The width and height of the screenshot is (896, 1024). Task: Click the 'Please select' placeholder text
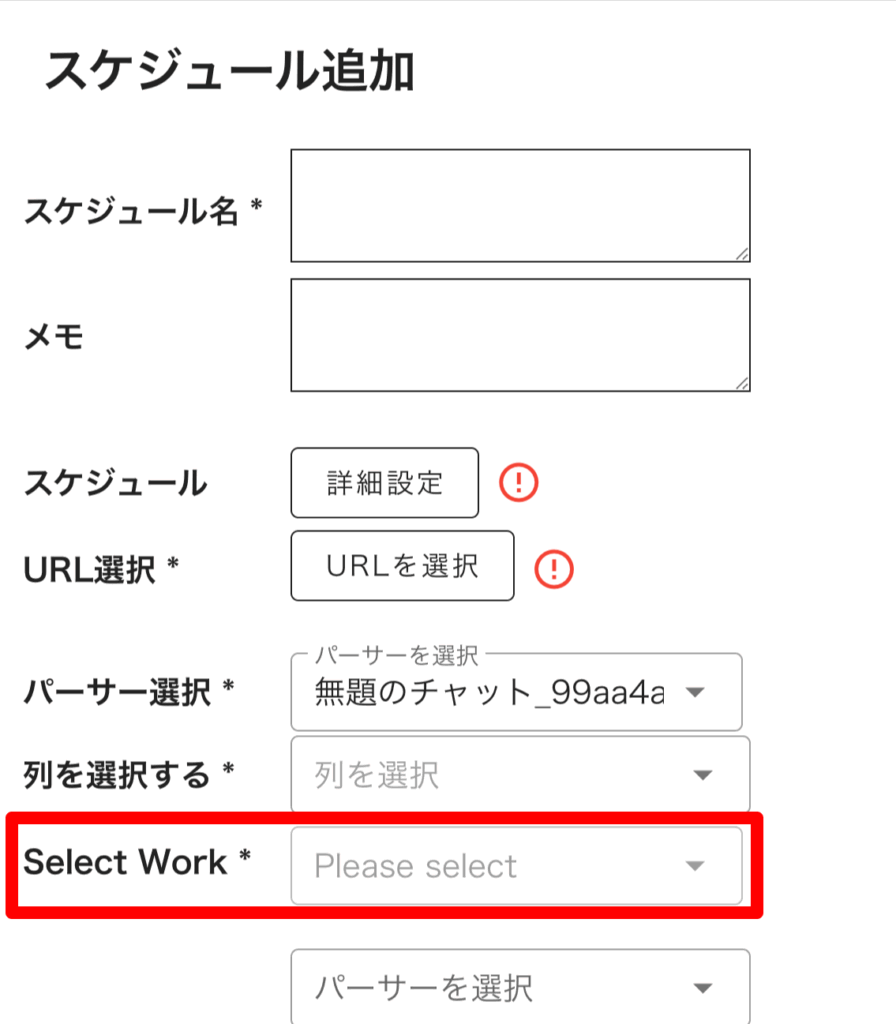pyautogui.click(x=416, y=866)
